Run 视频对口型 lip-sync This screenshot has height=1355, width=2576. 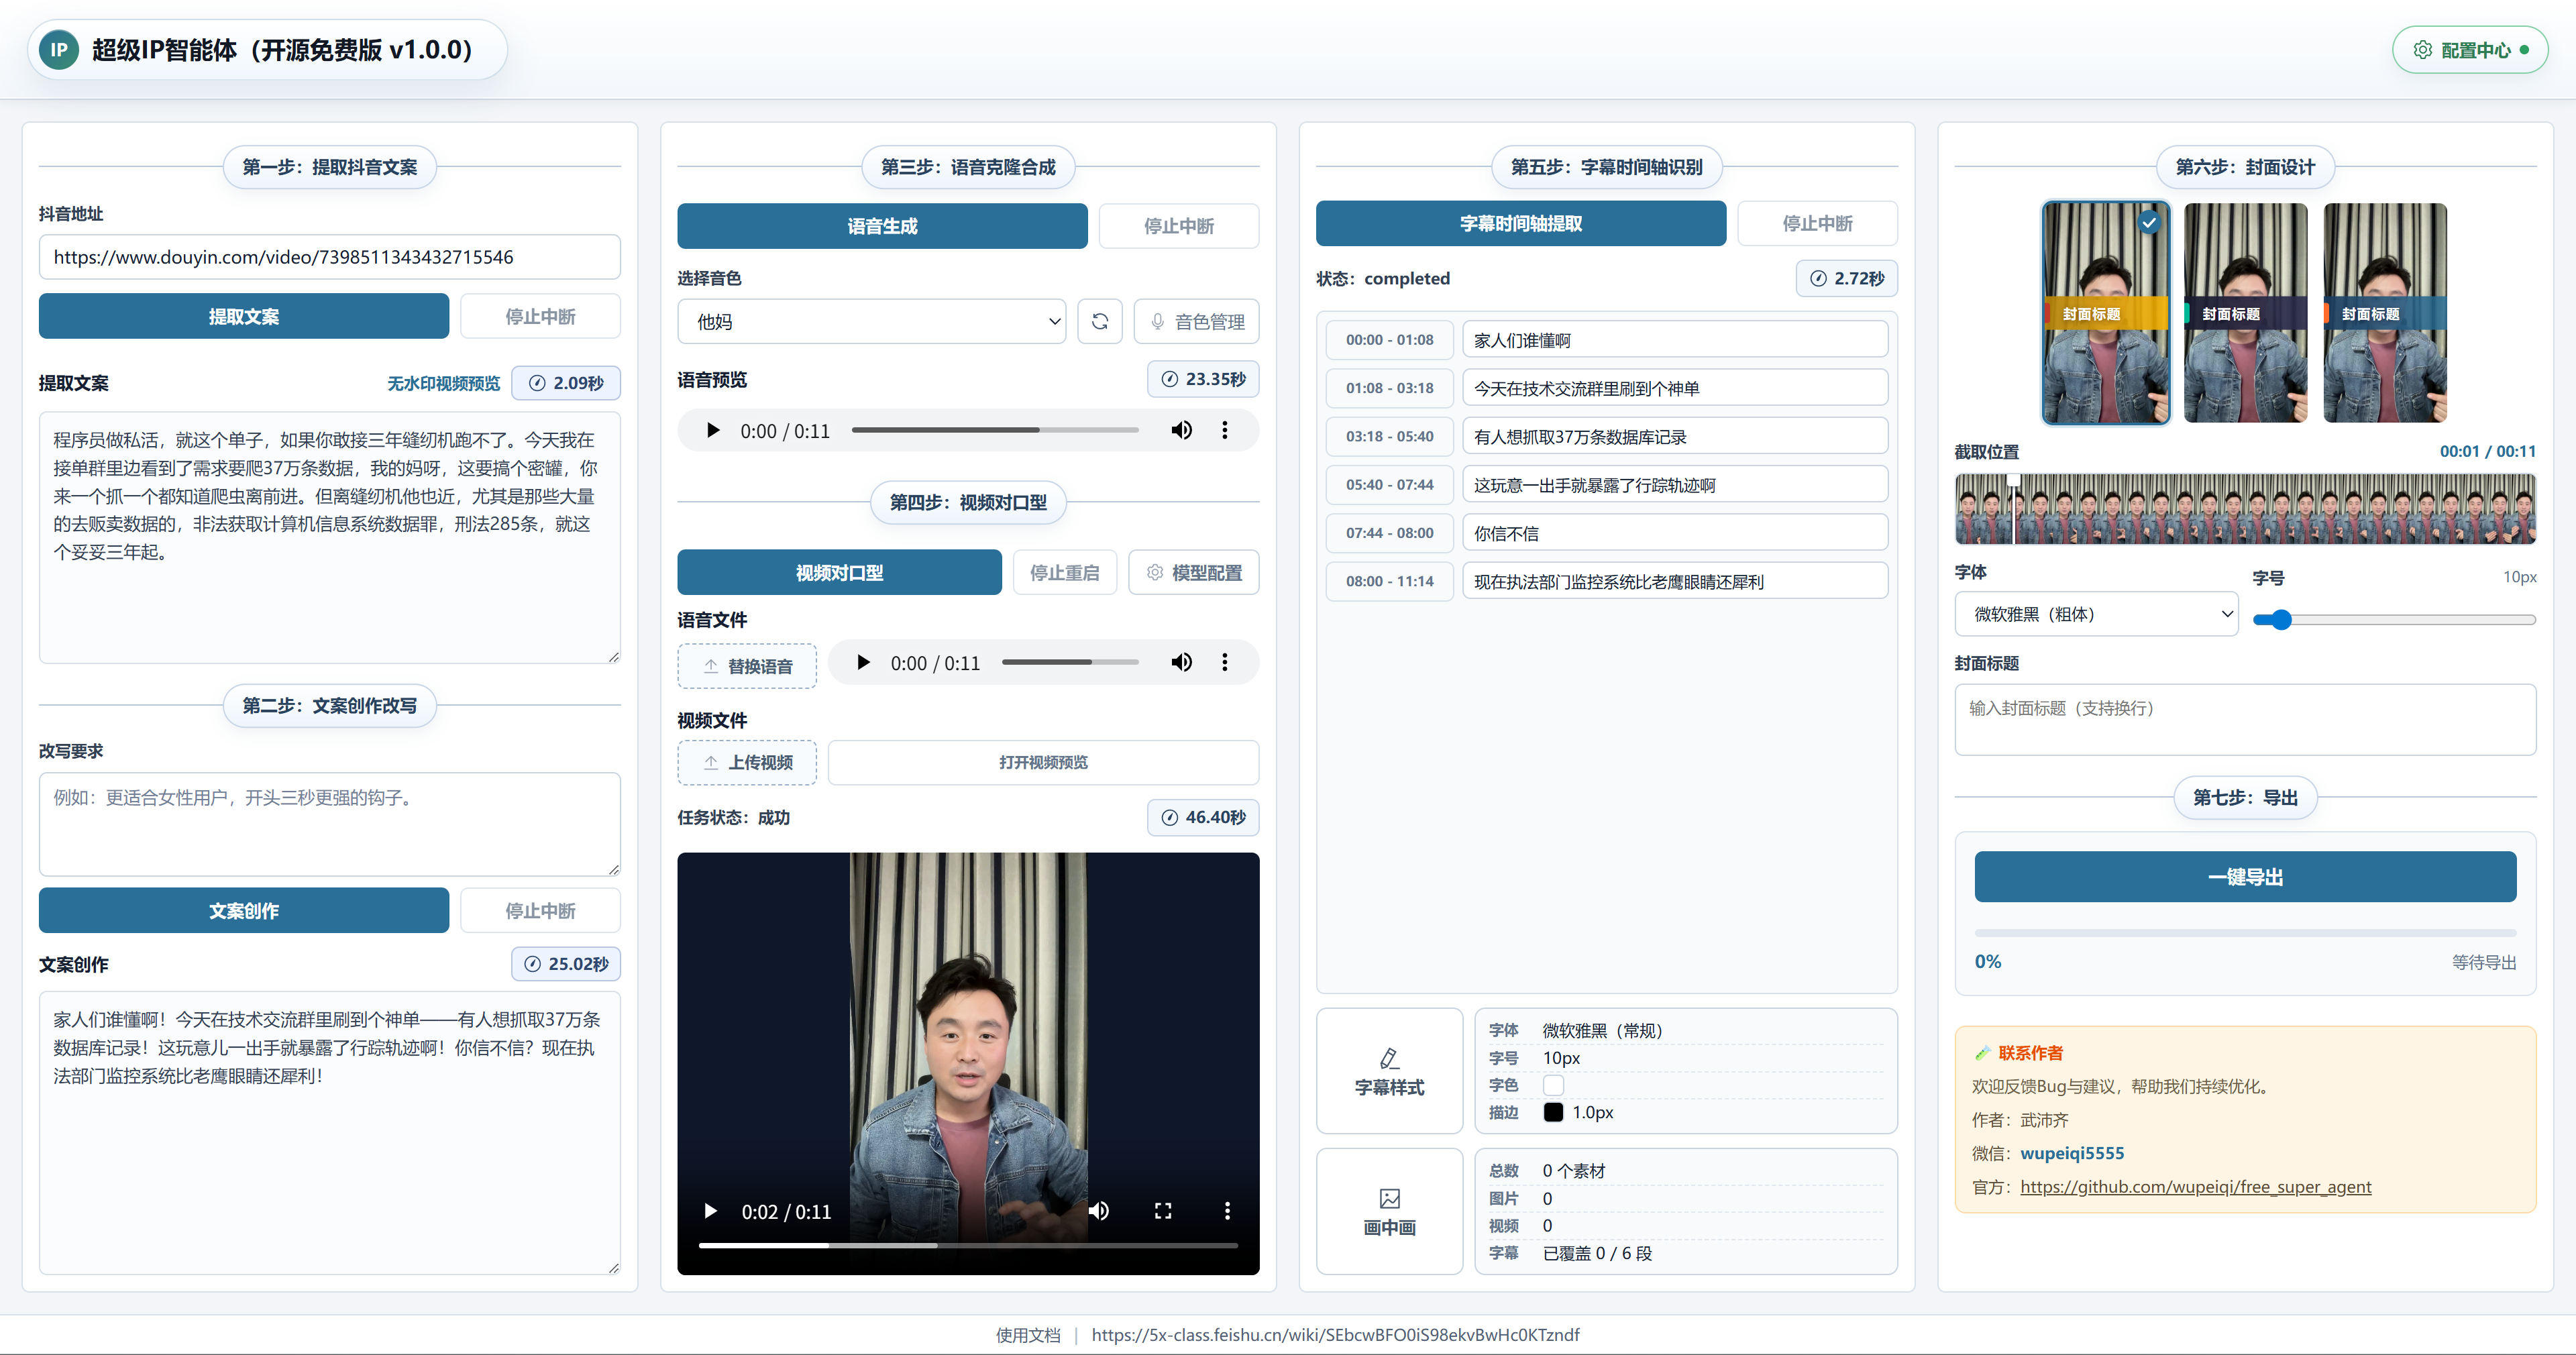pos(839,573)
